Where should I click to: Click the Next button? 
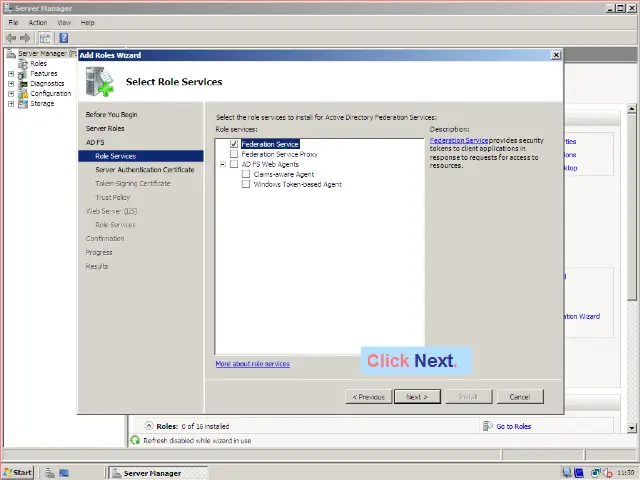pyautogui.click(x=417, y=397)
